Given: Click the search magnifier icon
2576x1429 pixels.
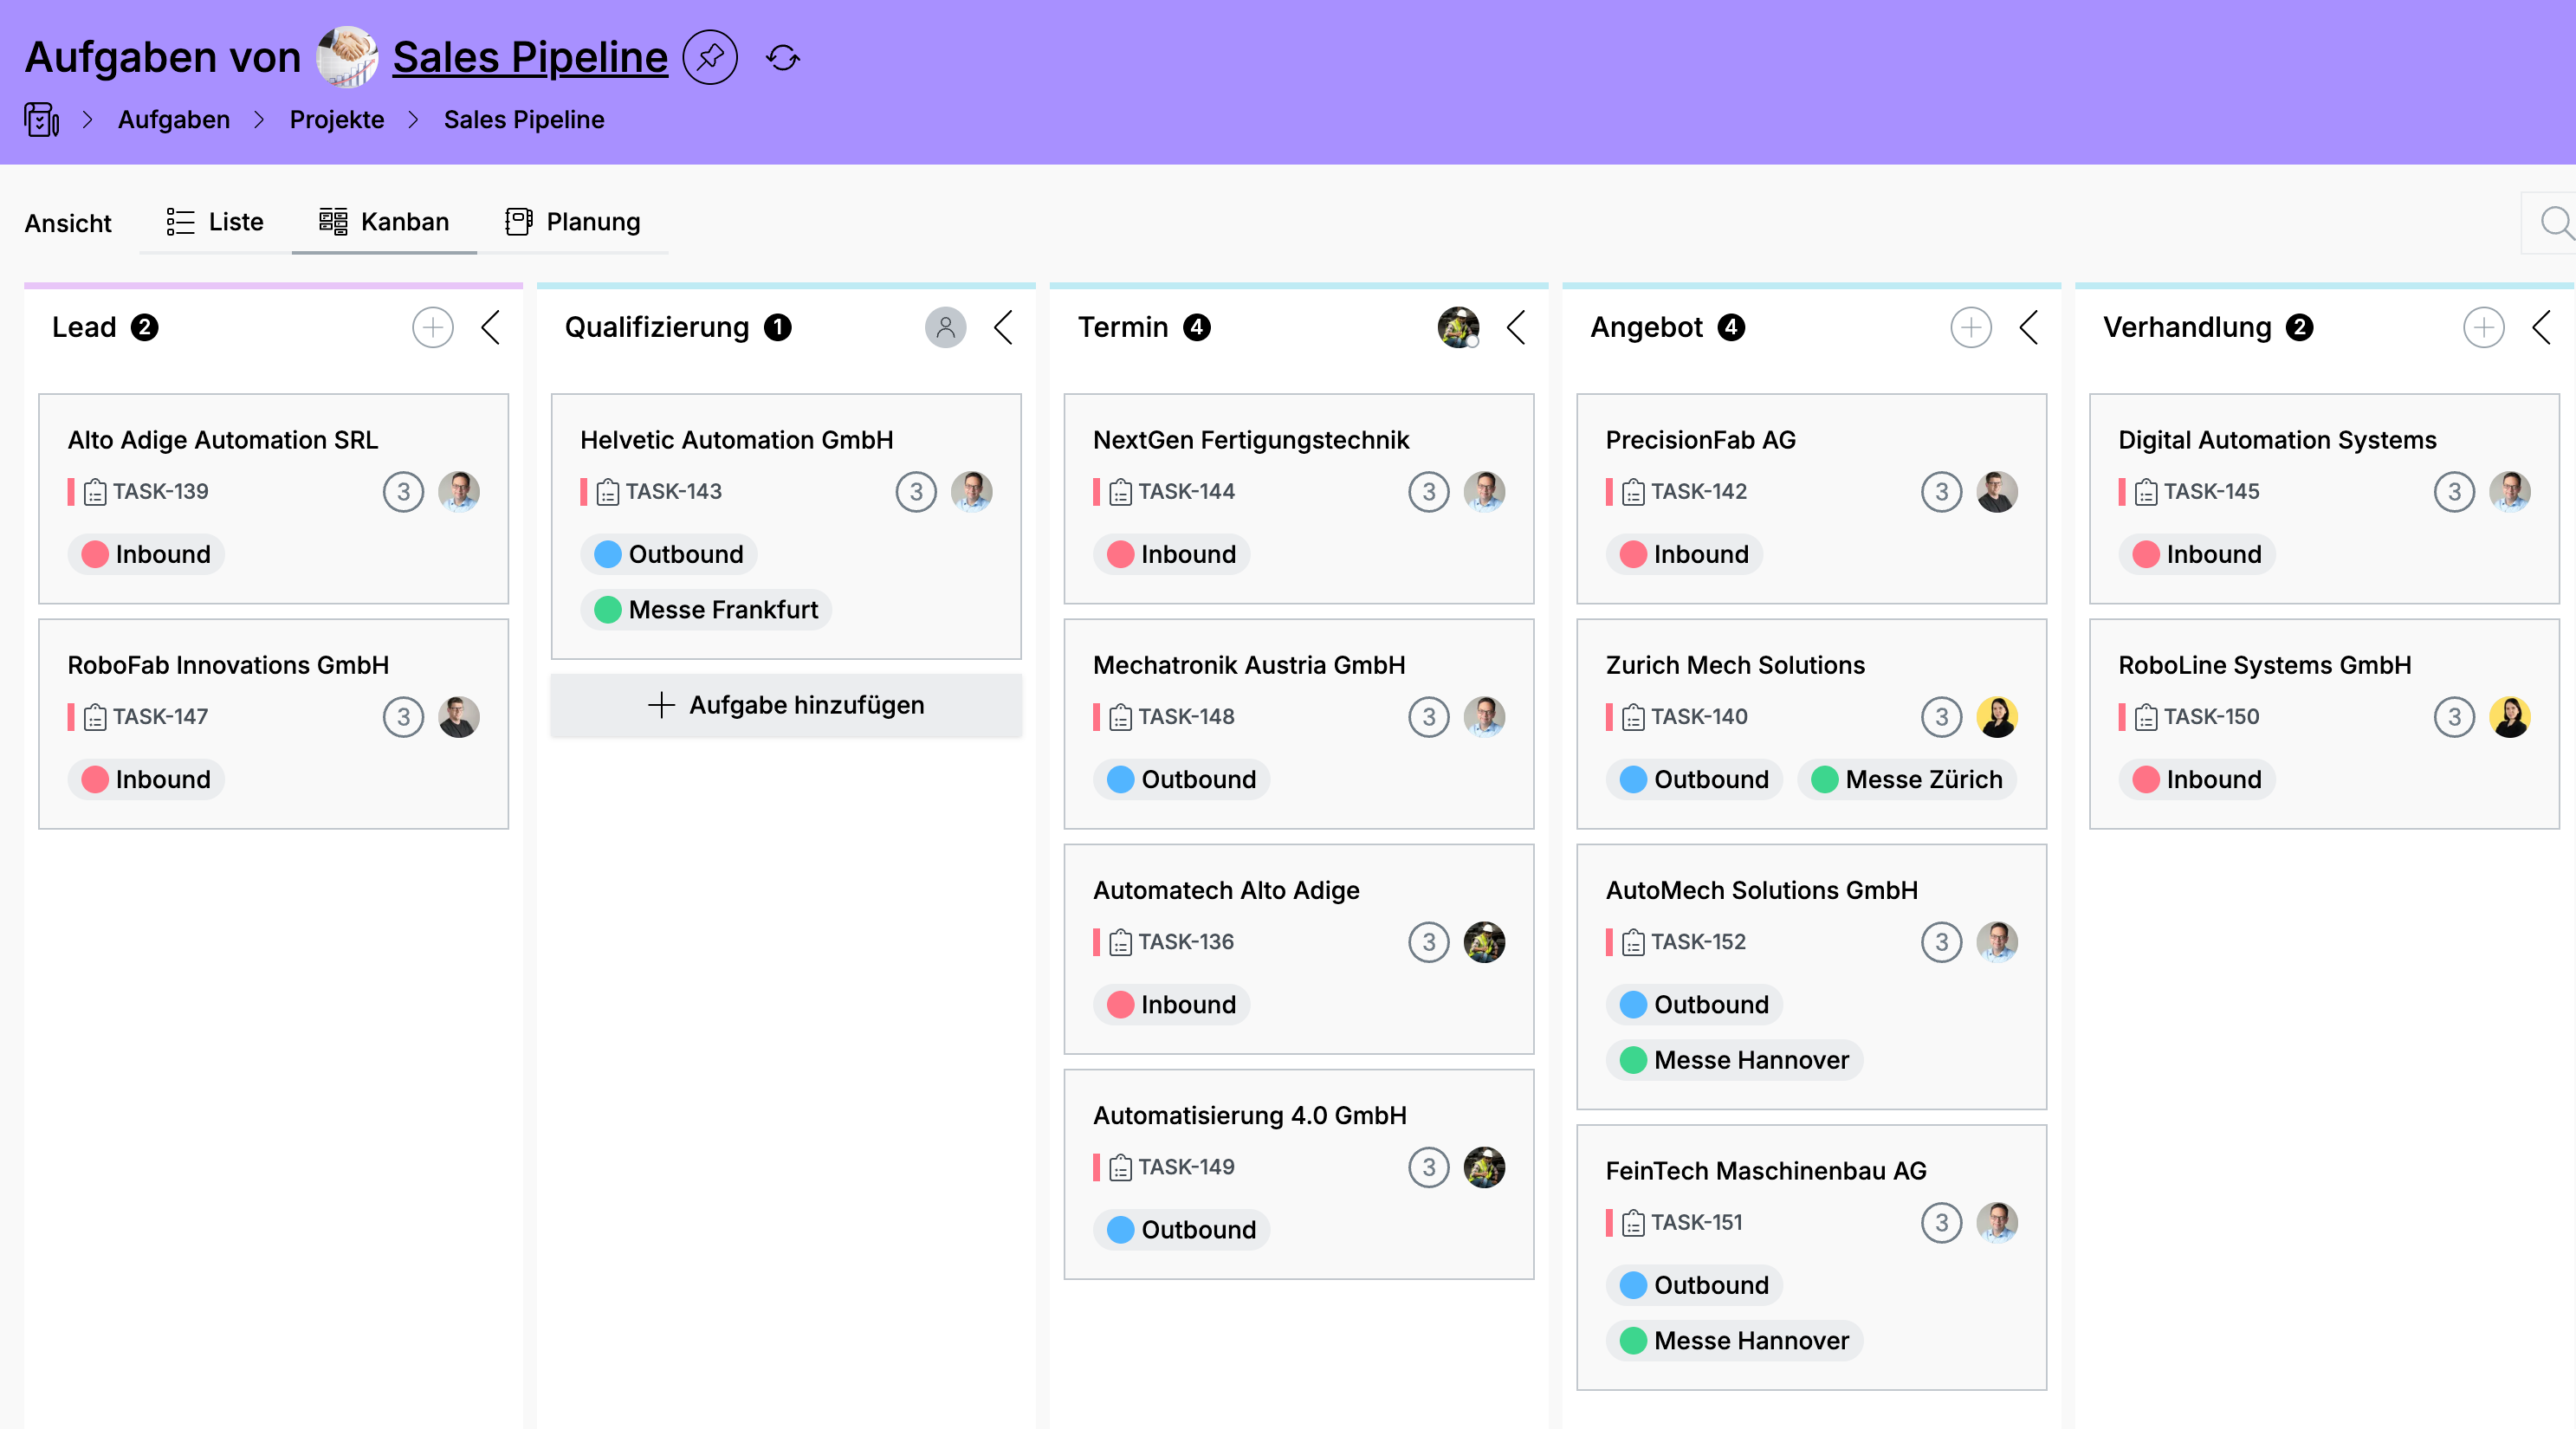Looking at the screenshot, I should [2556, 222].
